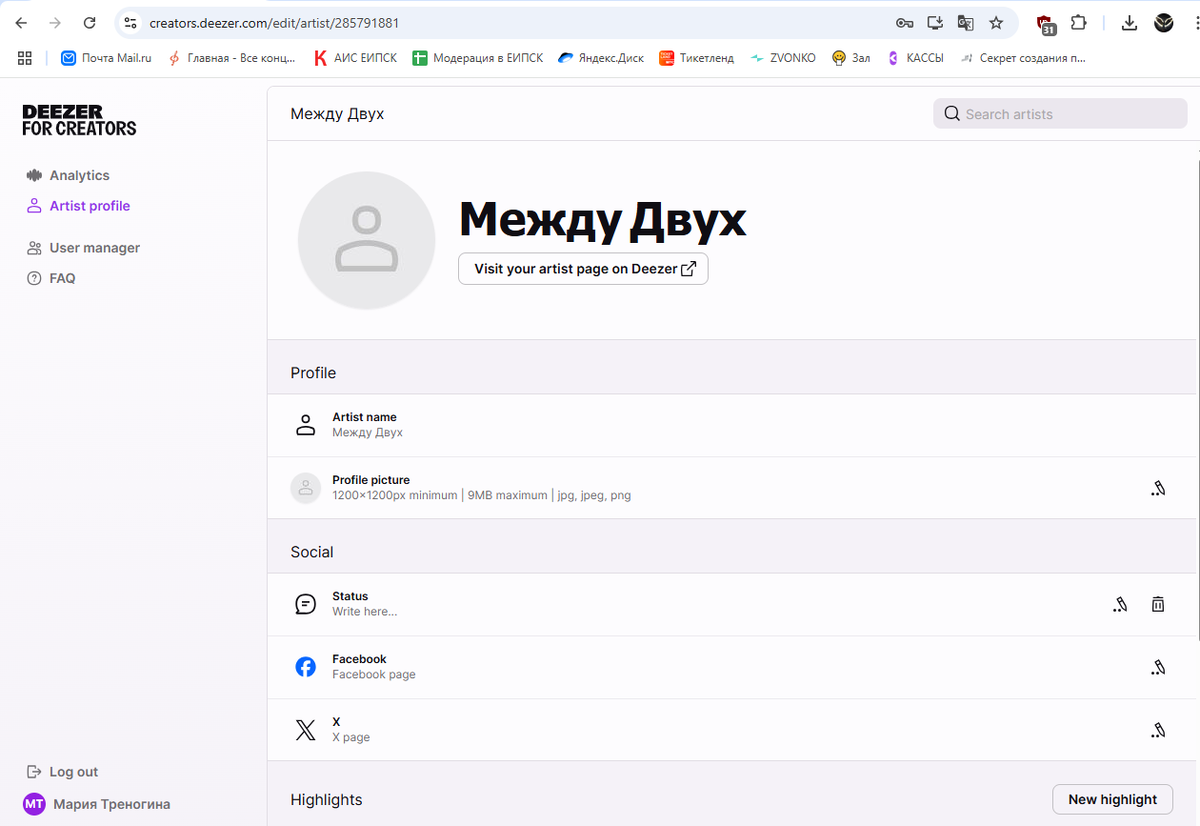Click install app icon in address bar
The width and height of the screenshot is (1200, 826).
point(935,22)
